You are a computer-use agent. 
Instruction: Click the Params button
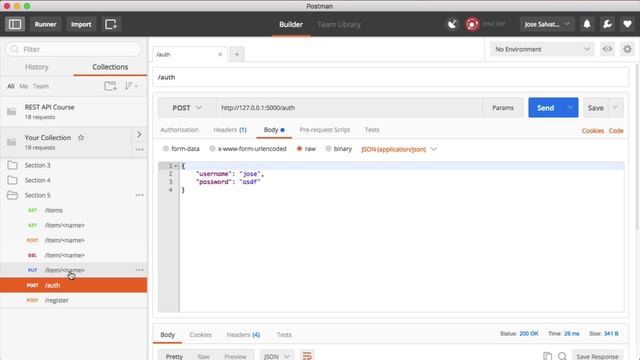click(503, 108)
